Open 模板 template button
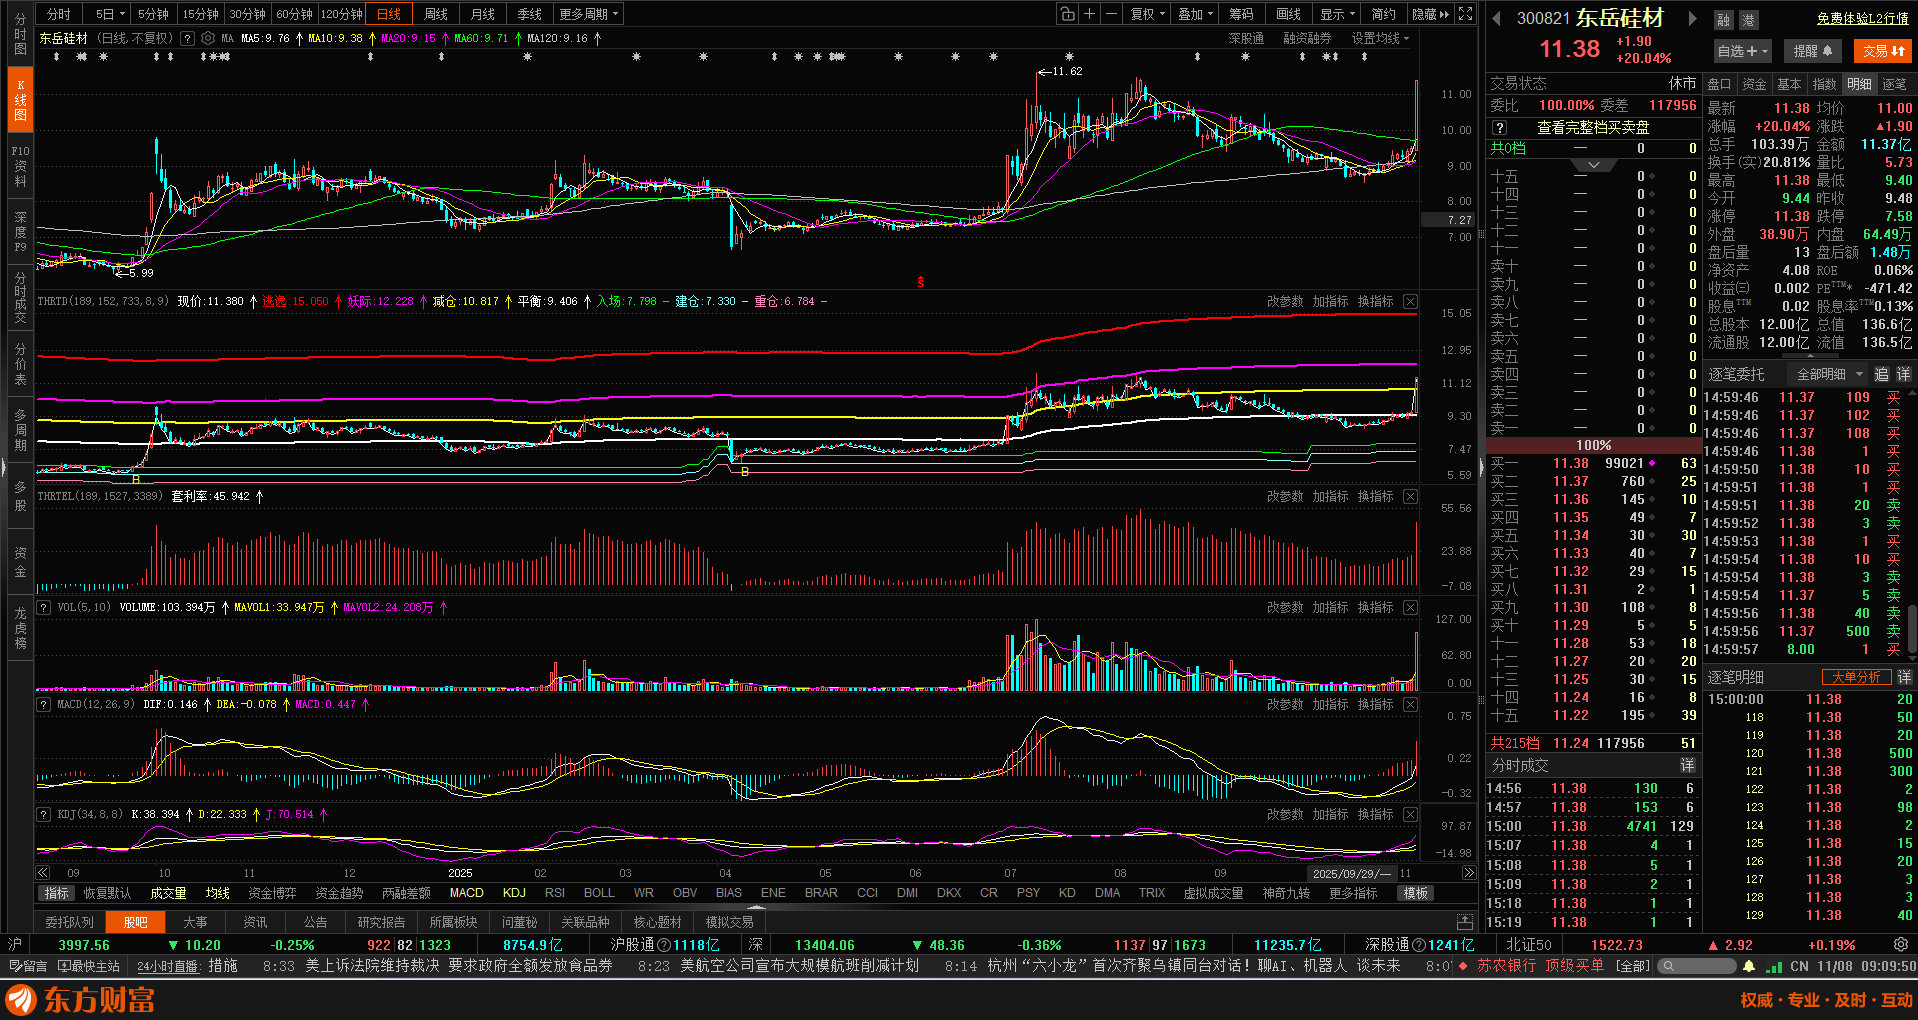 1416,893
